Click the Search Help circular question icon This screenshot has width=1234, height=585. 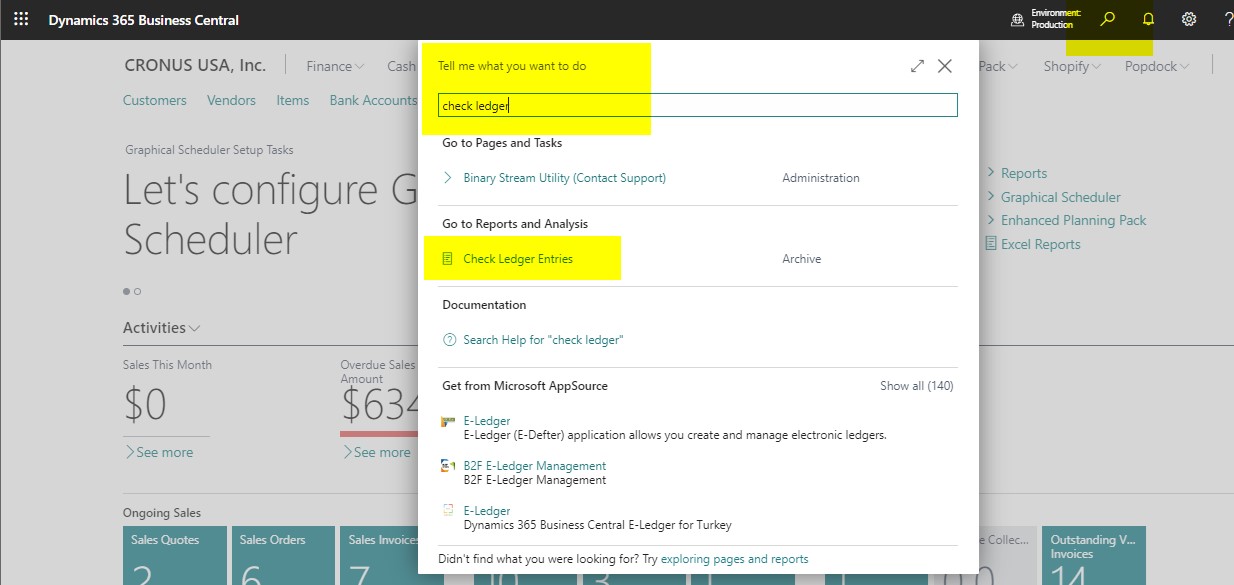coord(448,339)
